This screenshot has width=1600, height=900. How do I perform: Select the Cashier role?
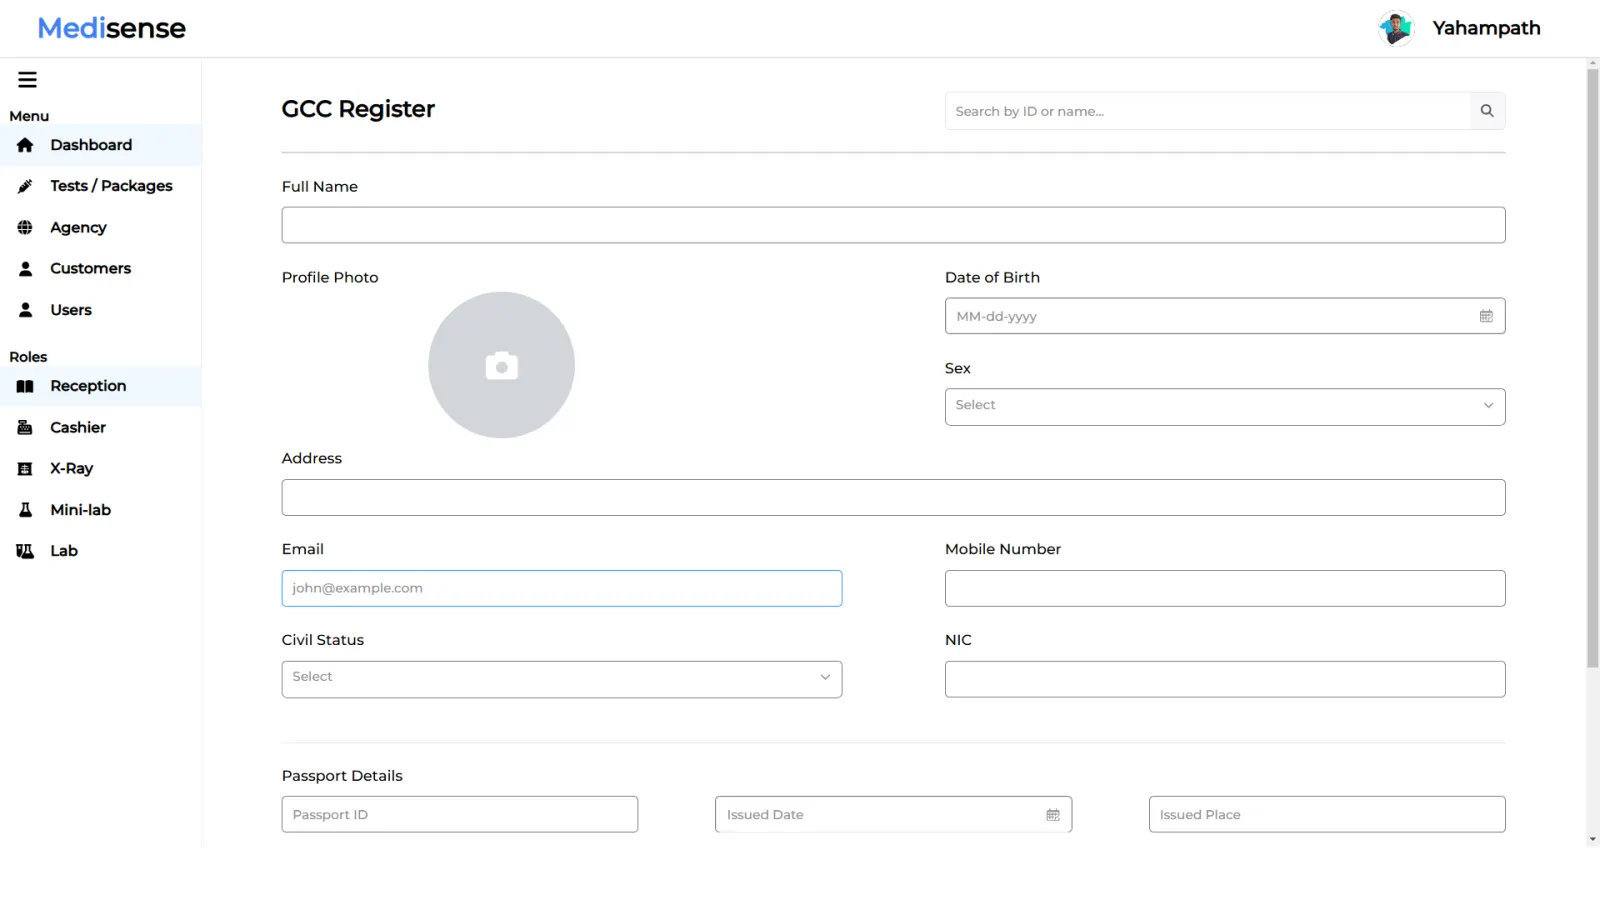(100, 428)
